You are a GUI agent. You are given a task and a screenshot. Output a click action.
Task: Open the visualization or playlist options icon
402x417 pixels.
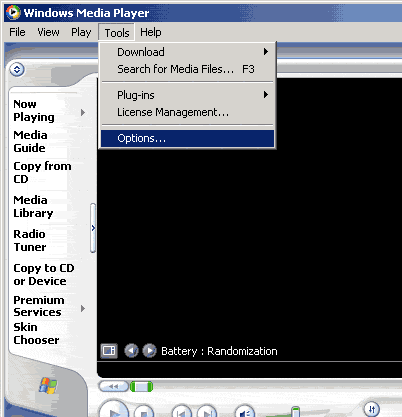(x=109, y=351)
